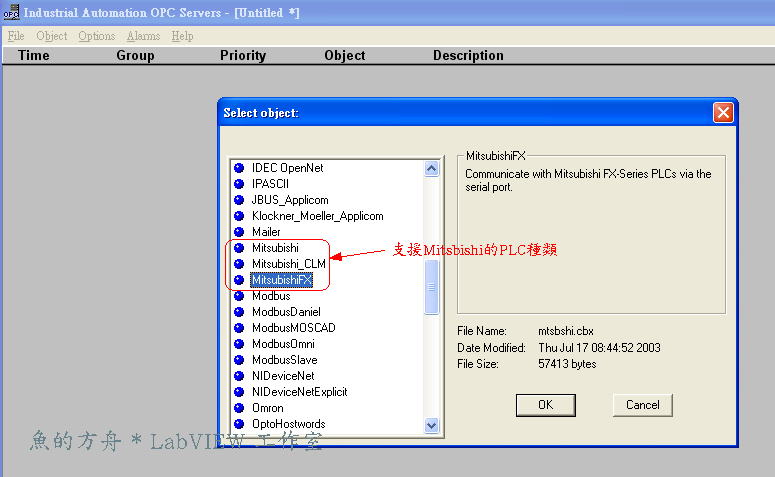Click the Priority column header
The image size is (775, 477).
(x=243, y=55)
